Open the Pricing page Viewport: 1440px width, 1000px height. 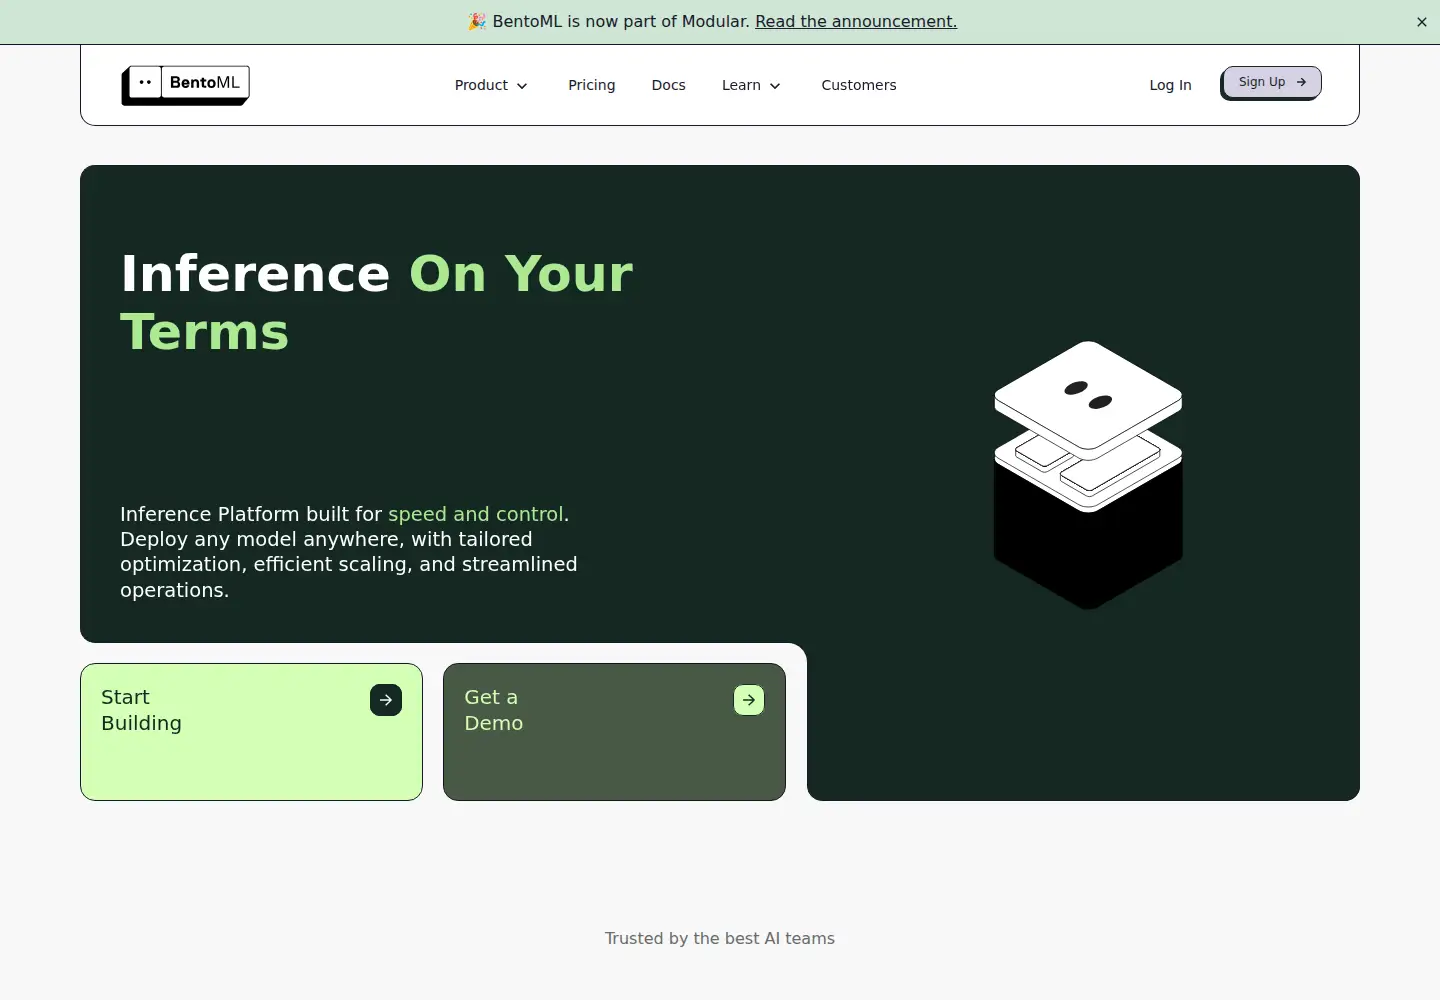(x=592, y=85)
